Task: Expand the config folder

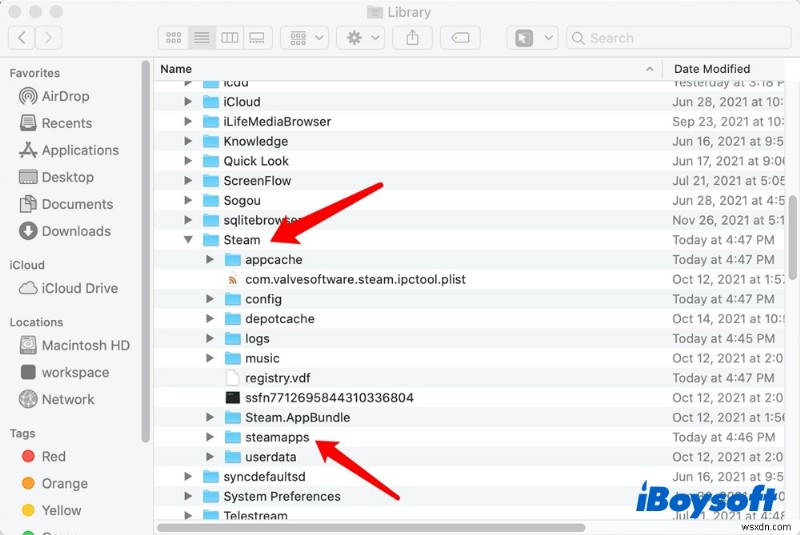Action: pyautogui.click(x=210, y=299)
